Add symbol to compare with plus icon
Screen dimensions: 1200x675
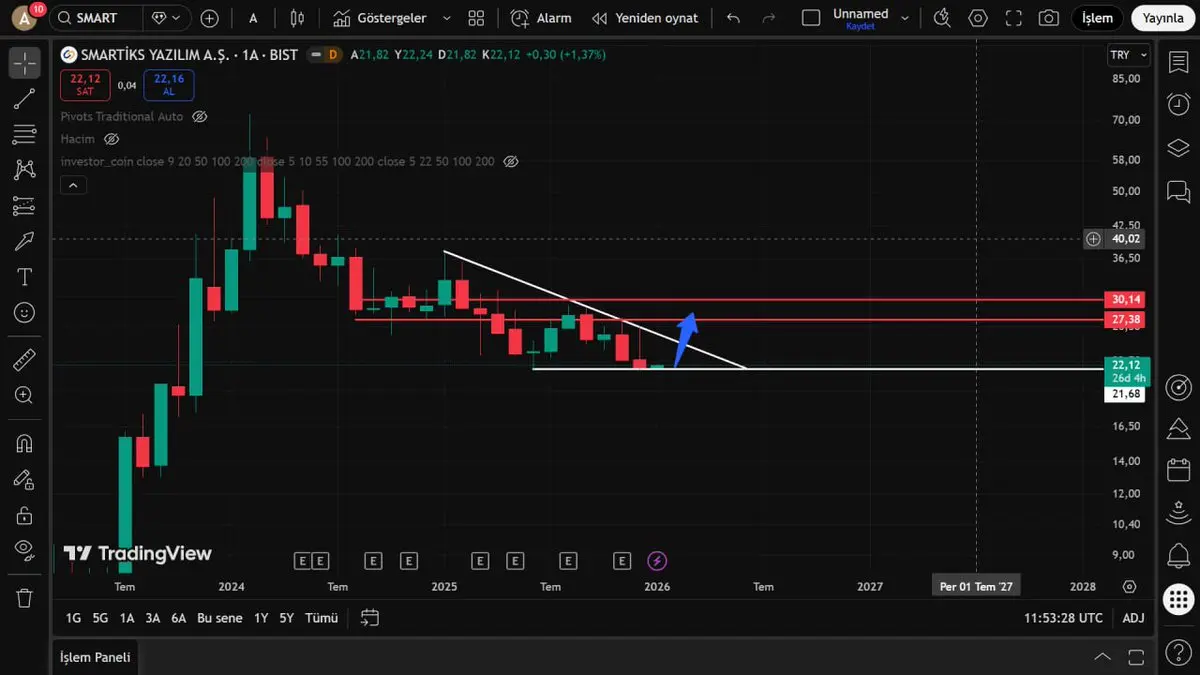coord(209,18)
